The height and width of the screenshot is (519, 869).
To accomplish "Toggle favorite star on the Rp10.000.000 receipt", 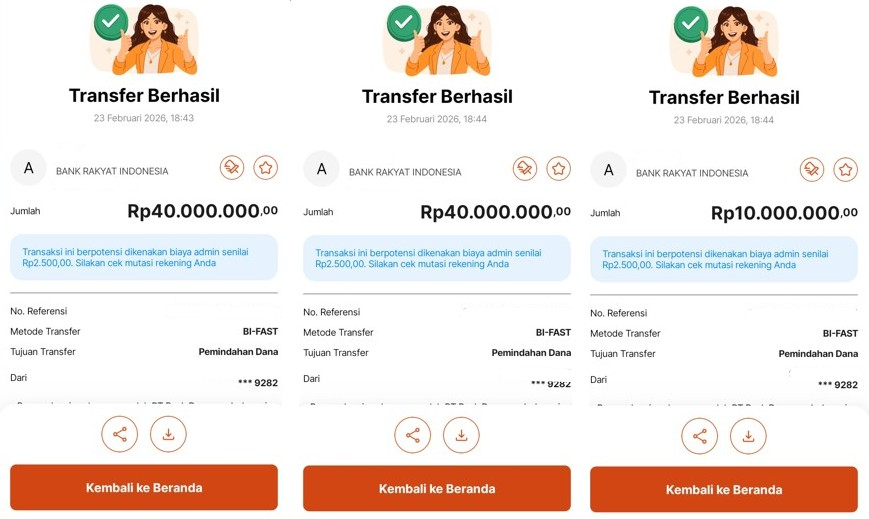I will click(x=845, y=170).
